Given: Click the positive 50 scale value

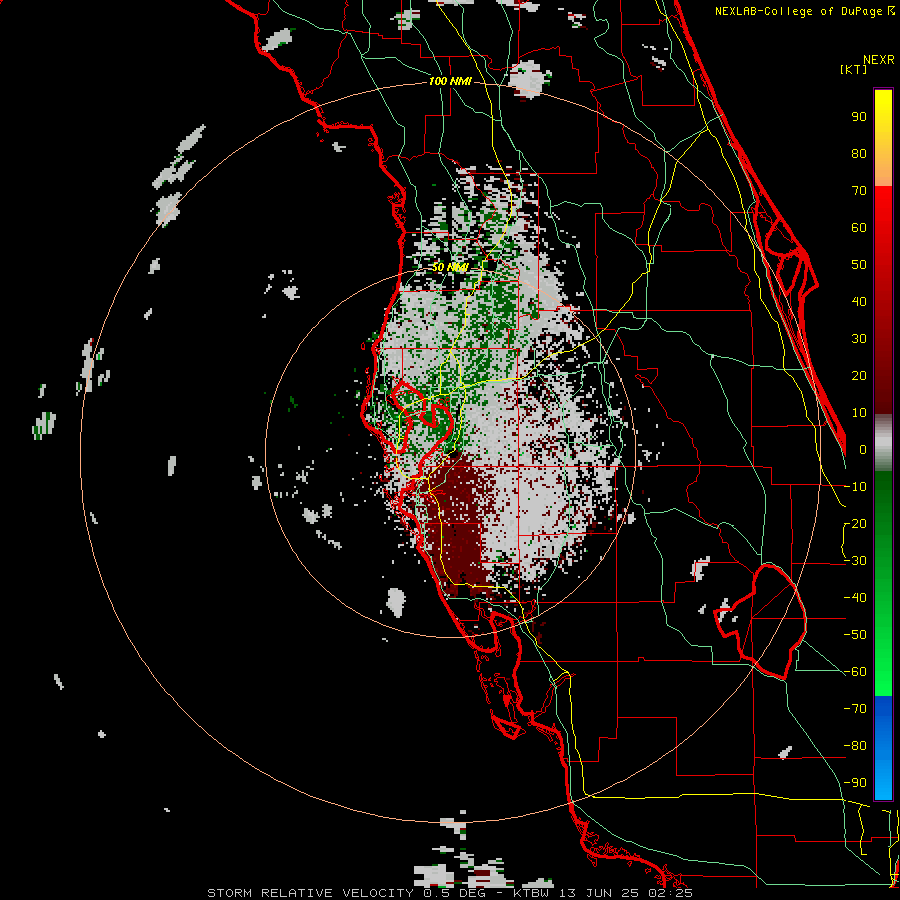Looking at the screenshot, I should coord(859,265).
